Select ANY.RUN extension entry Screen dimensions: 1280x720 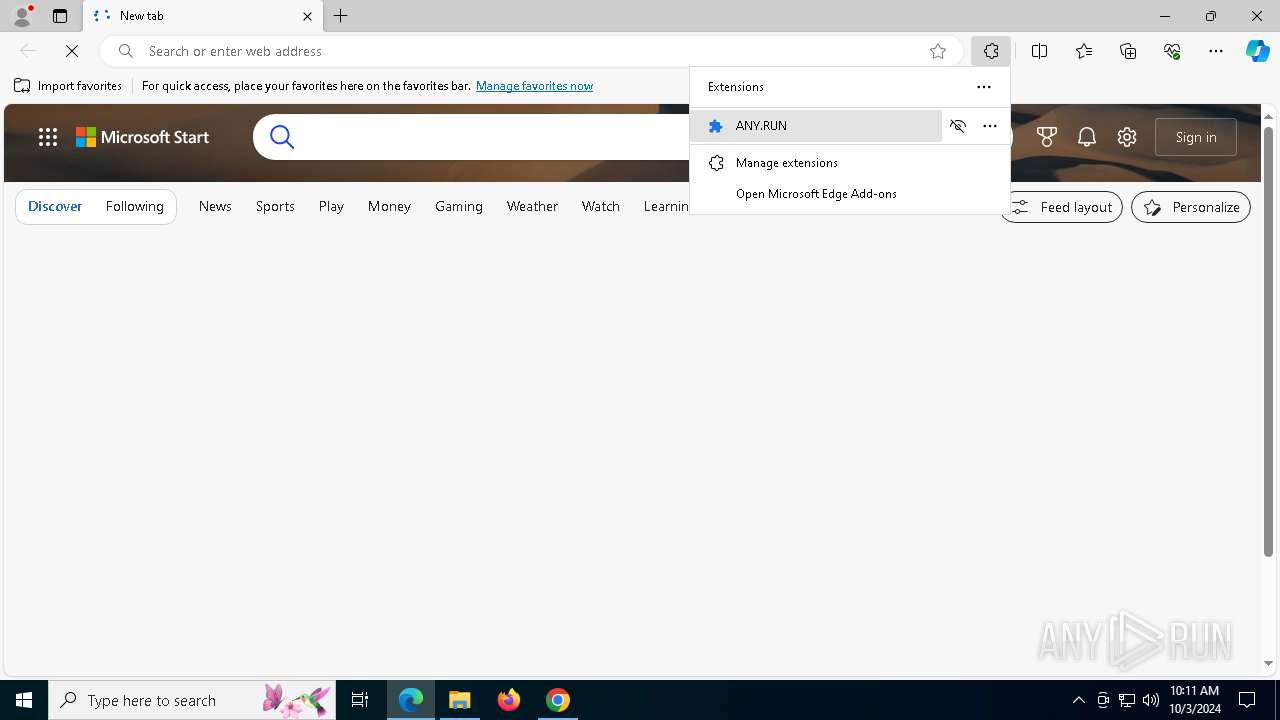click(816, 126)
